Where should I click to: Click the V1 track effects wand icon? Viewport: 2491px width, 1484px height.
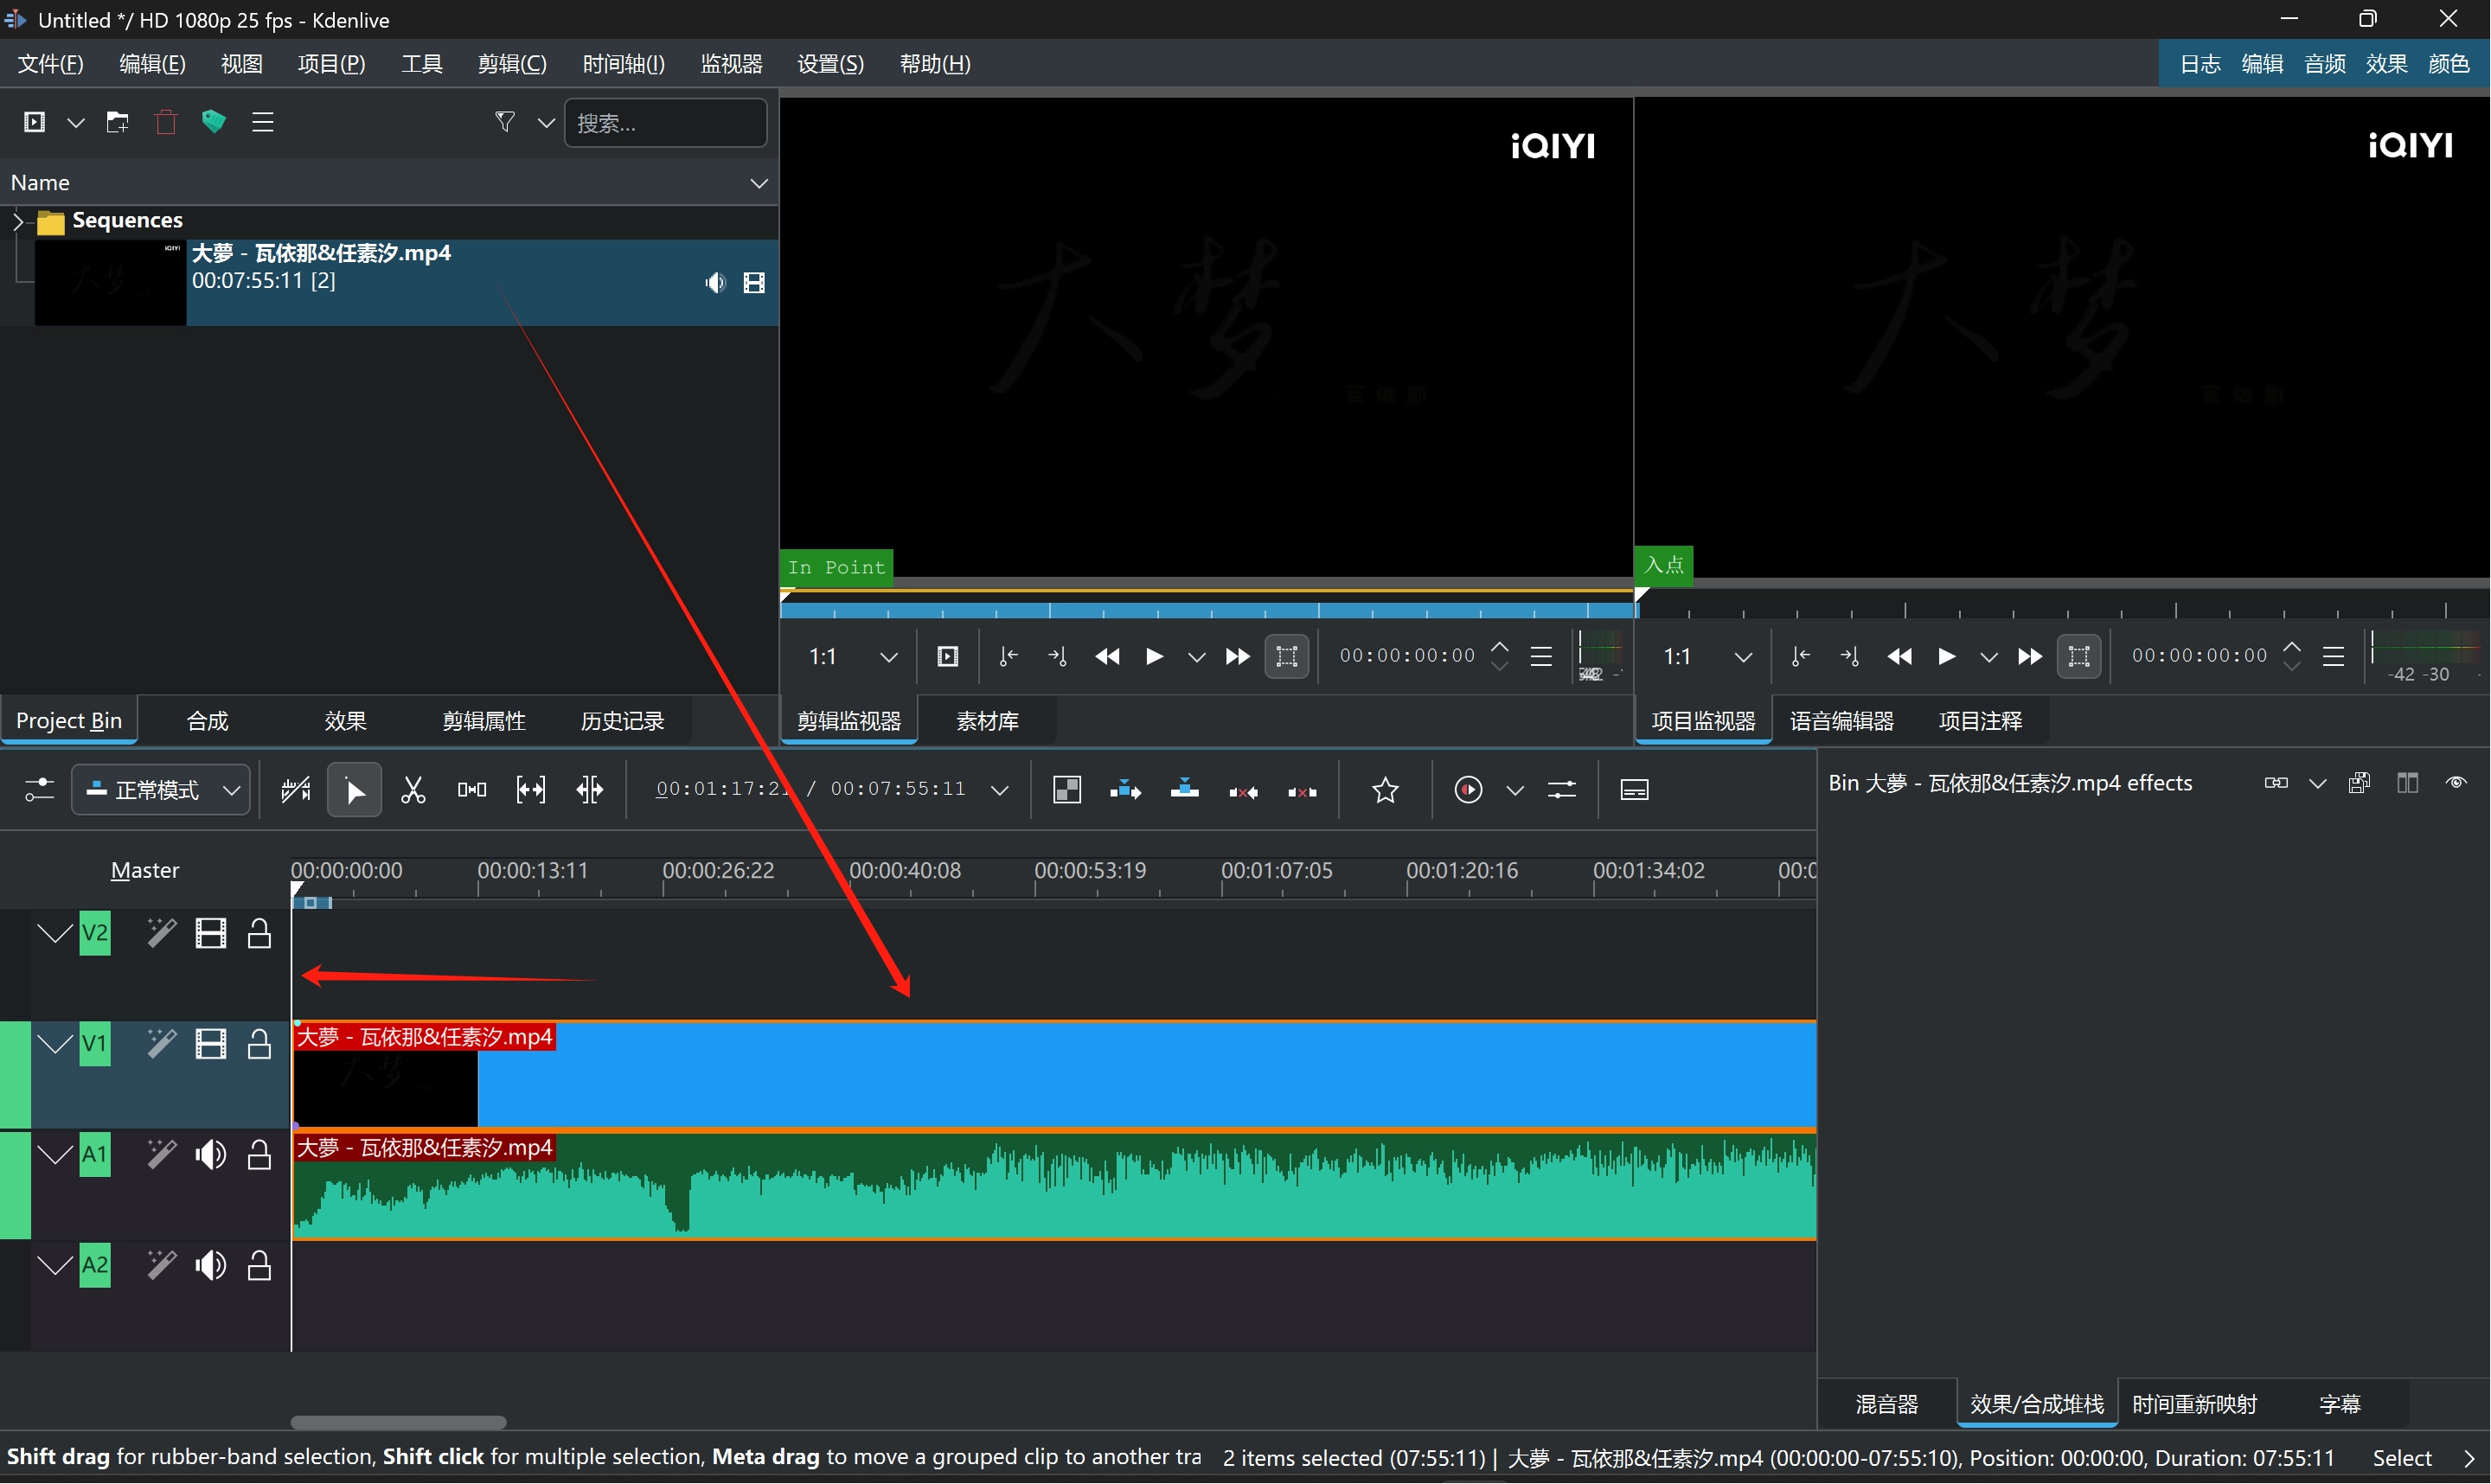(x=161, y=1045)
